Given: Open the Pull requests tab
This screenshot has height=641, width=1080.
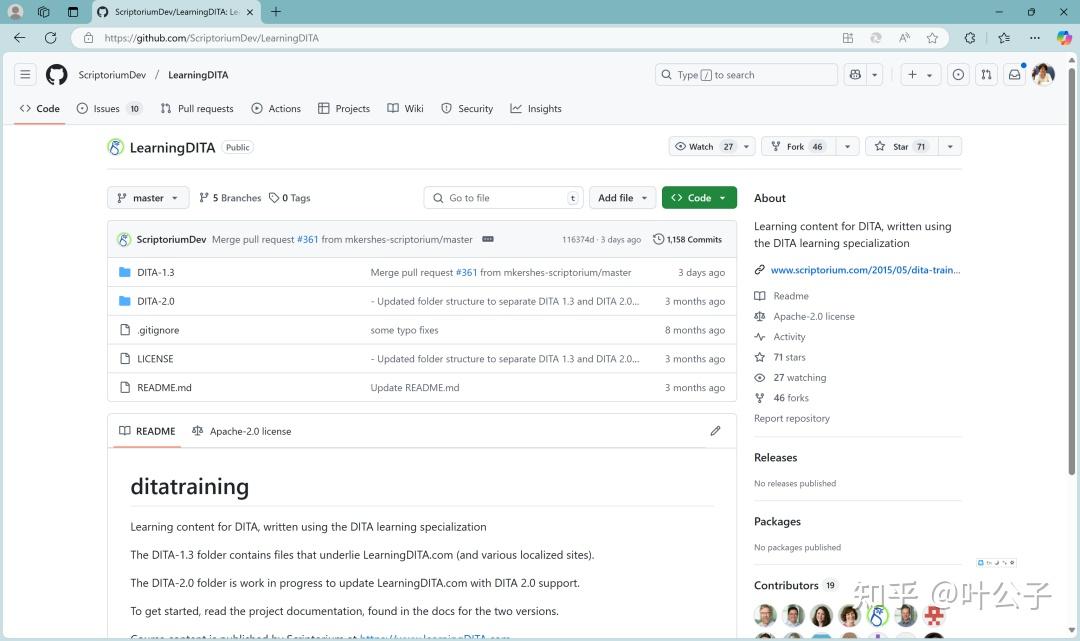Looking at the screenshot, I should tap(197, 109).
